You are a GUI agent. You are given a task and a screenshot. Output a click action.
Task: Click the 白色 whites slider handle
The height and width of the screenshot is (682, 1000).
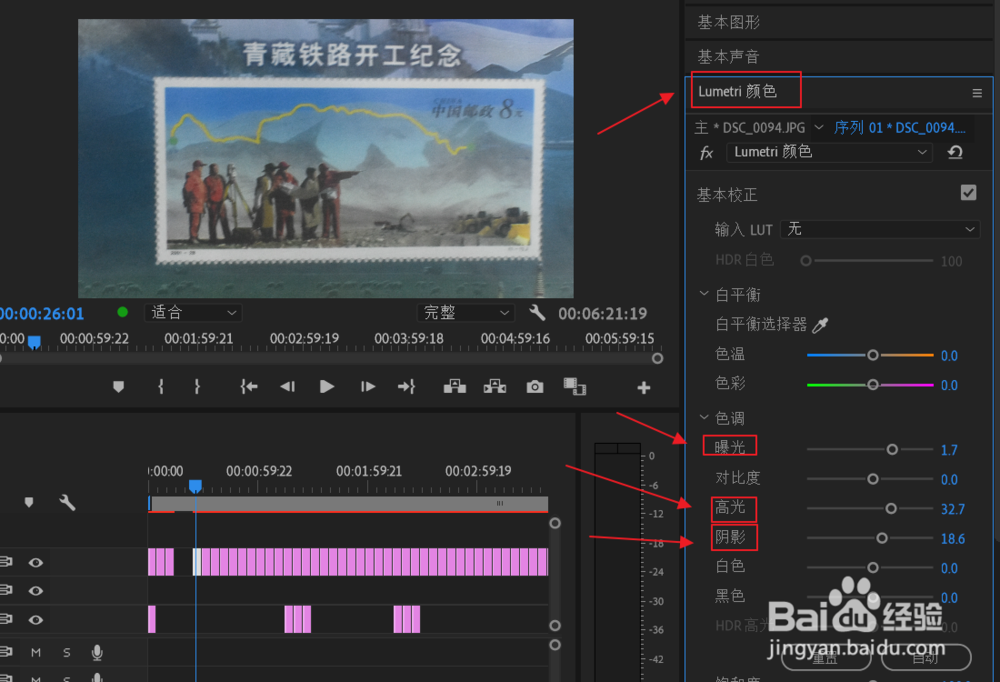click(872, 568)
